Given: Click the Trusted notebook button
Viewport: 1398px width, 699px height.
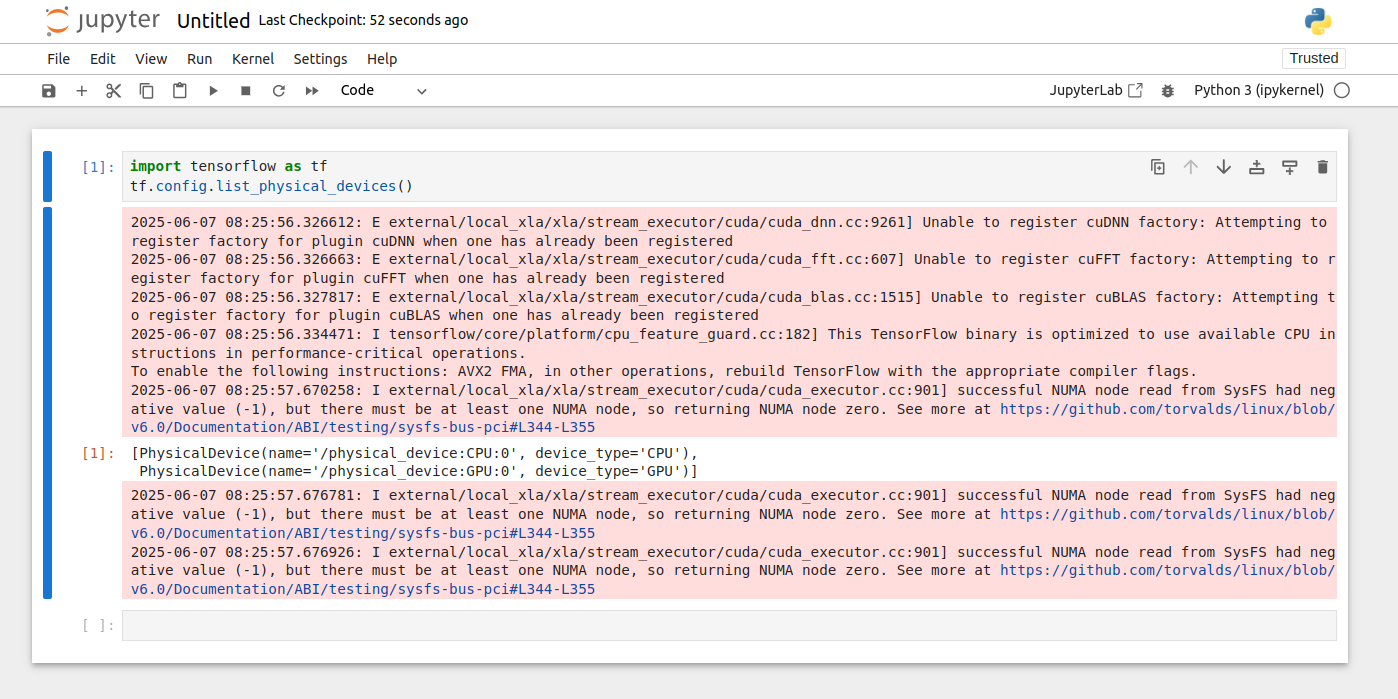Looking at the screenshot, I should [1313, 58].
